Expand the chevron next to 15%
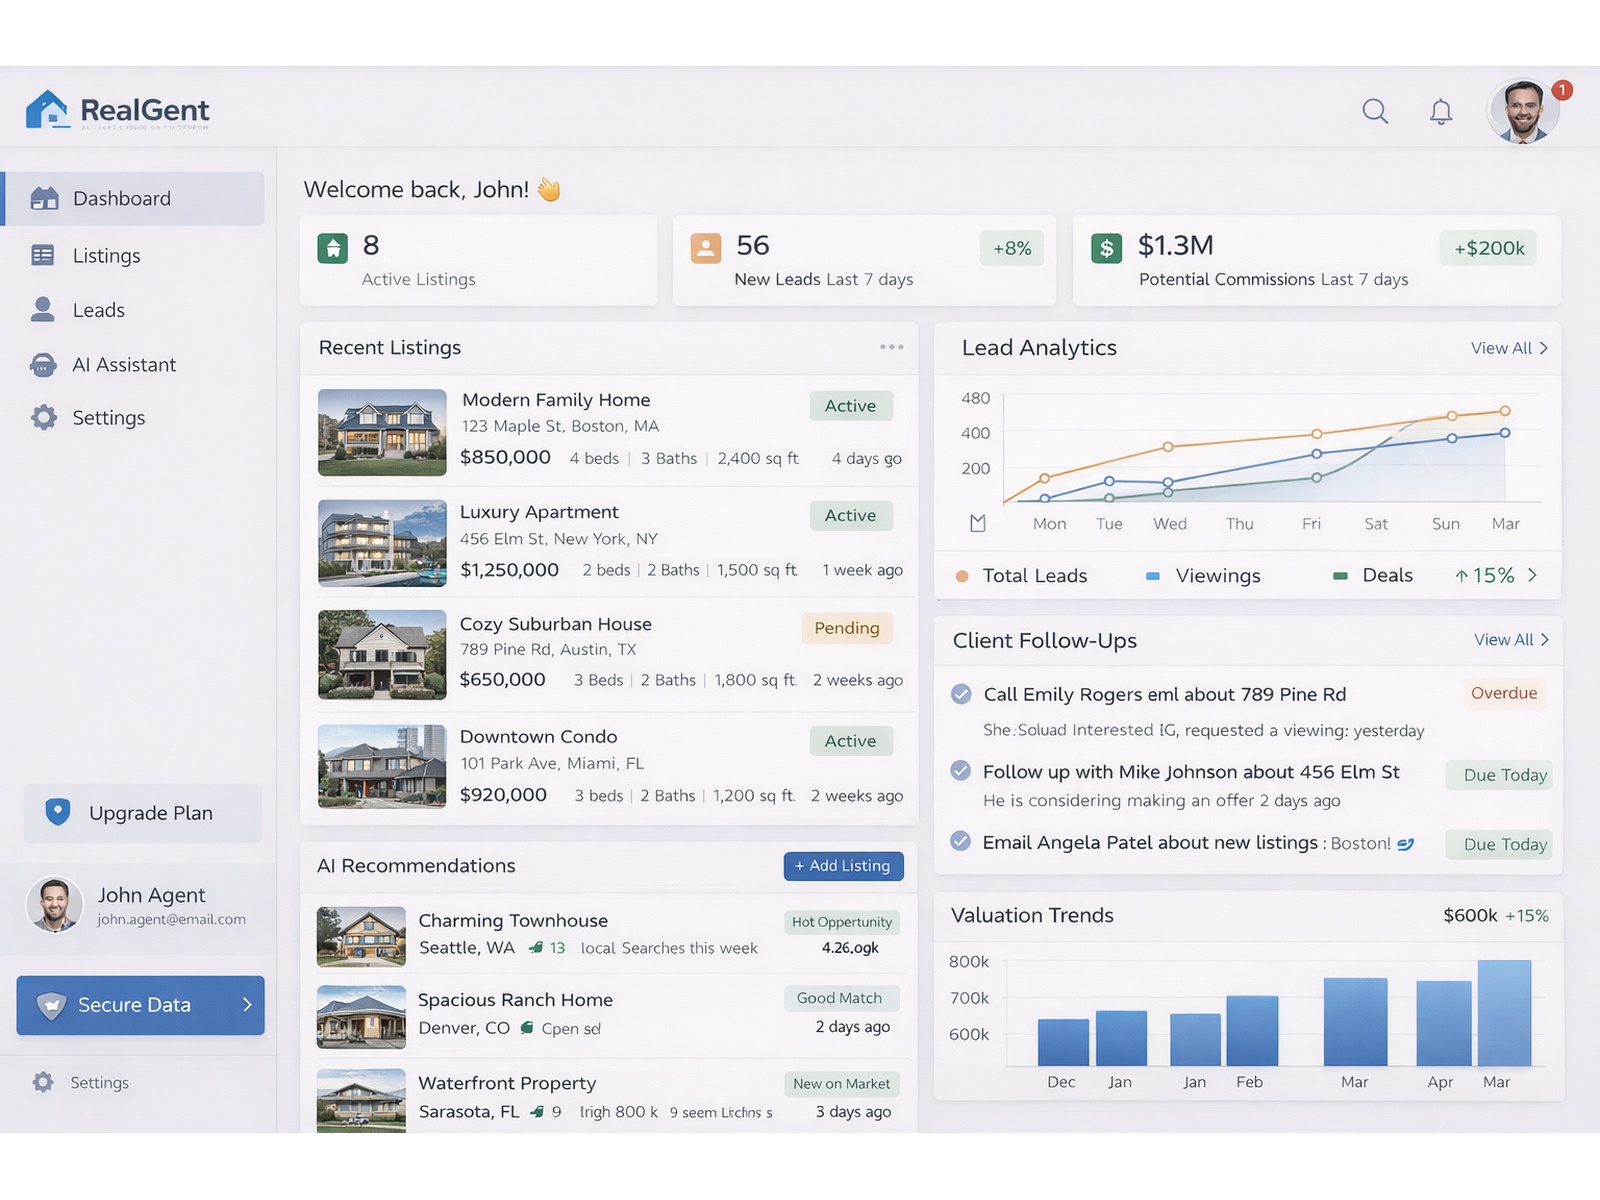The image size is (1600, 1200). (1532, 575)
